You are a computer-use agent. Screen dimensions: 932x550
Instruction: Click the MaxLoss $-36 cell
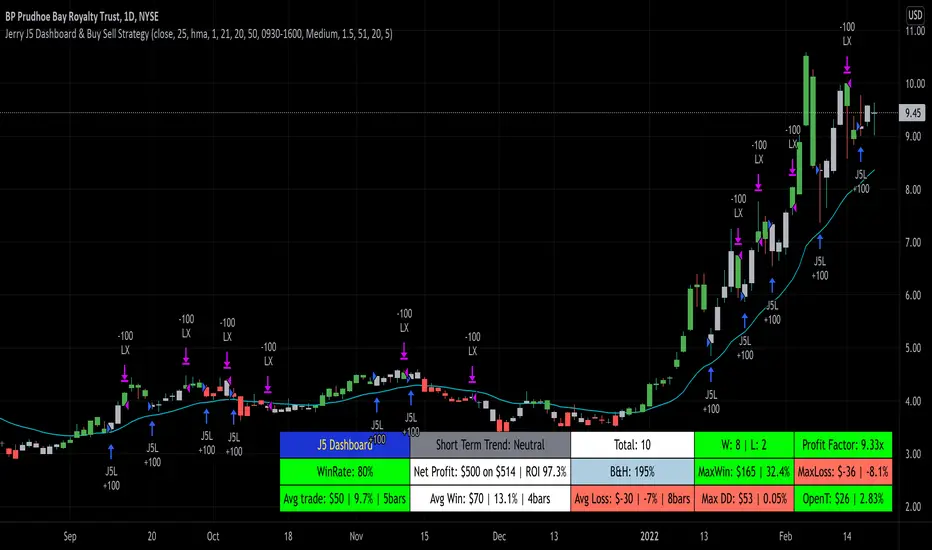(843, 472)
